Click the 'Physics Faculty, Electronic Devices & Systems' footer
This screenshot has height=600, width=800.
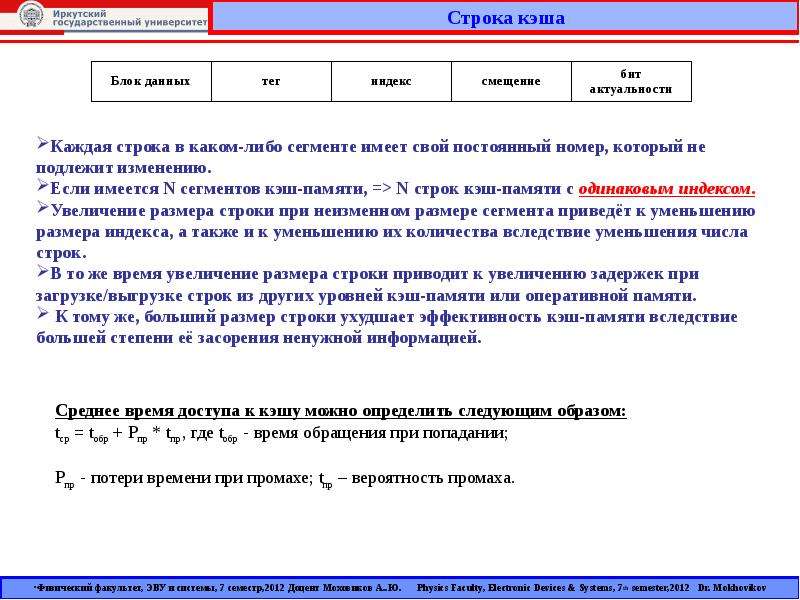point(515,588)
